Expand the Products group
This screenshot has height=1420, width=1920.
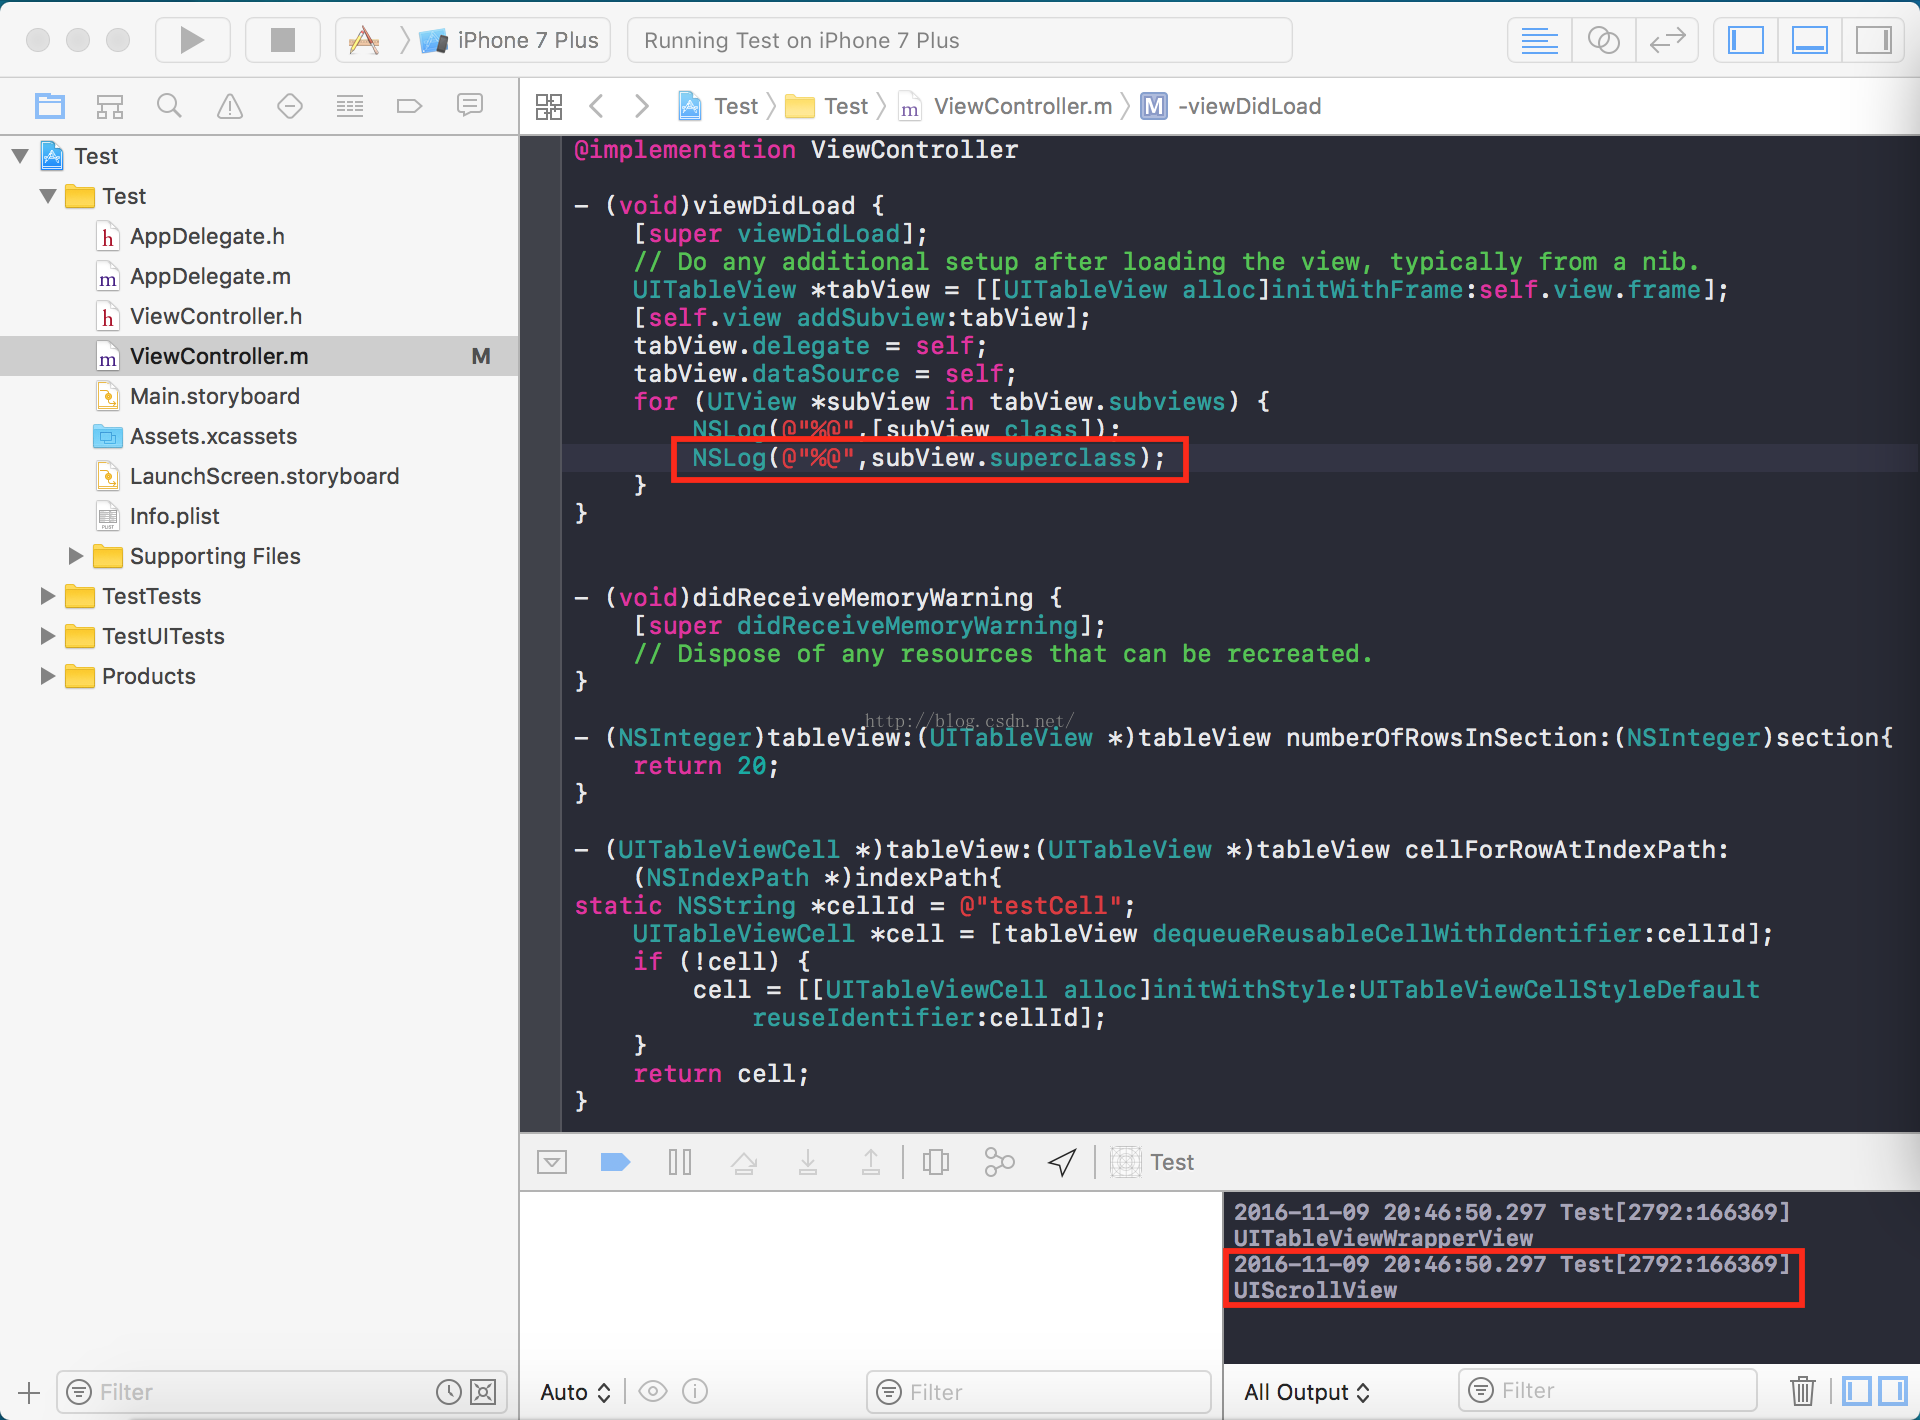click(x=48, y=676)
